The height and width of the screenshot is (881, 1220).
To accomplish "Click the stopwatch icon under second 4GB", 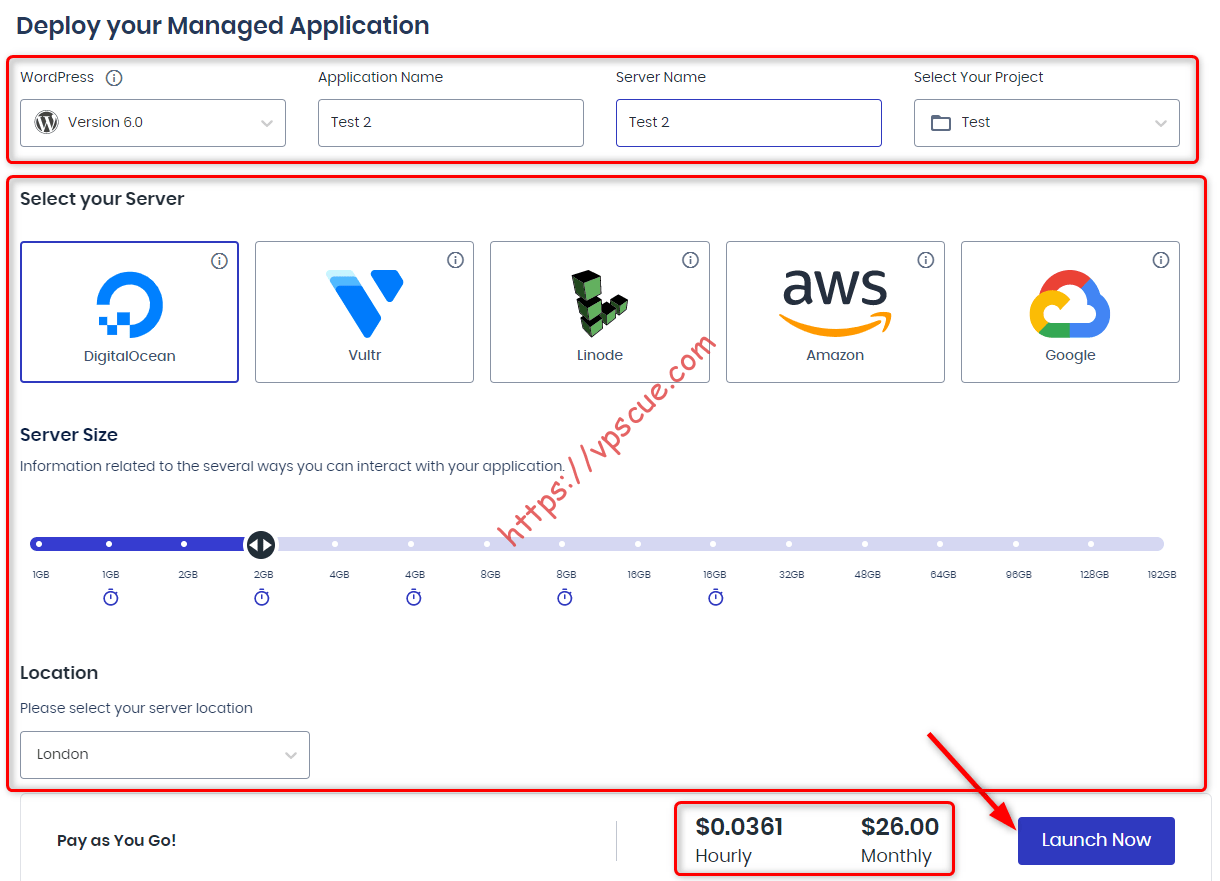I will click(x=414, y=597).
